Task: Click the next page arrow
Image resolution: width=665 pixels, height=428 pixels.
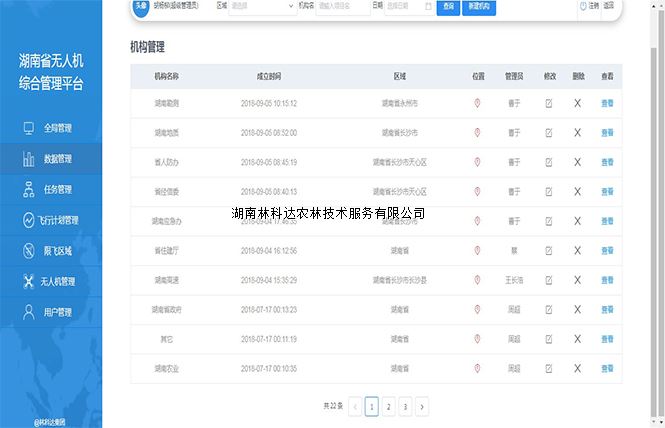Action: [x=422, y=406]
